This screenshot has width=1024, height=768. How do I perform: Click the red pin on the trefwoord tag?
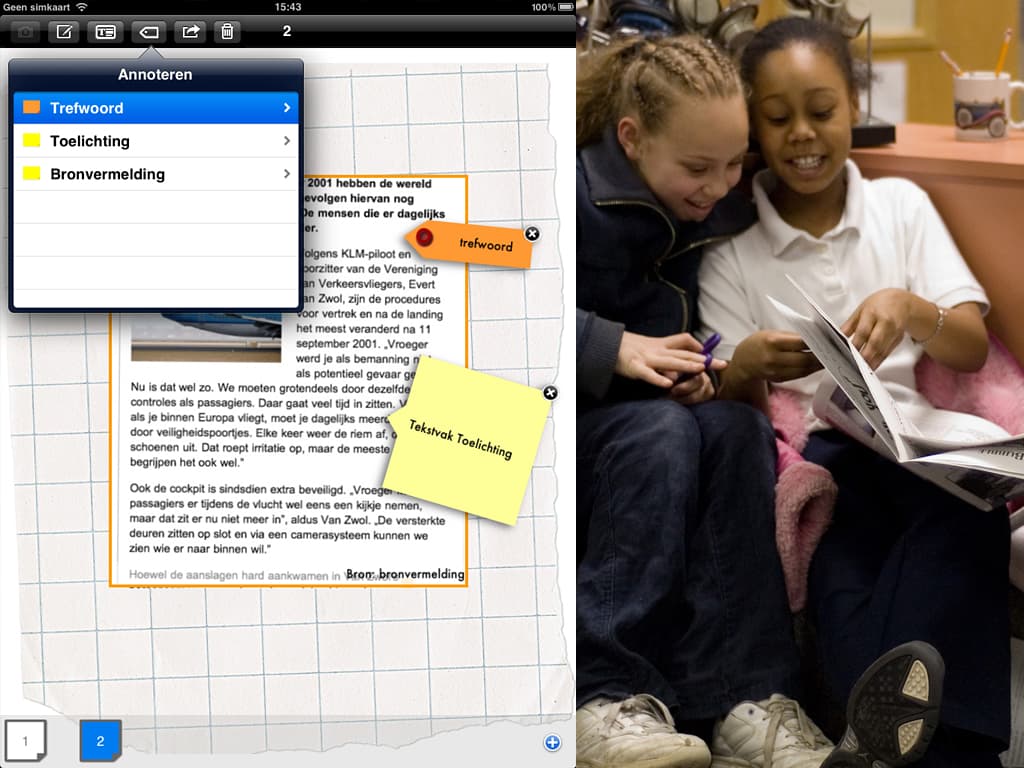point(424,238)
